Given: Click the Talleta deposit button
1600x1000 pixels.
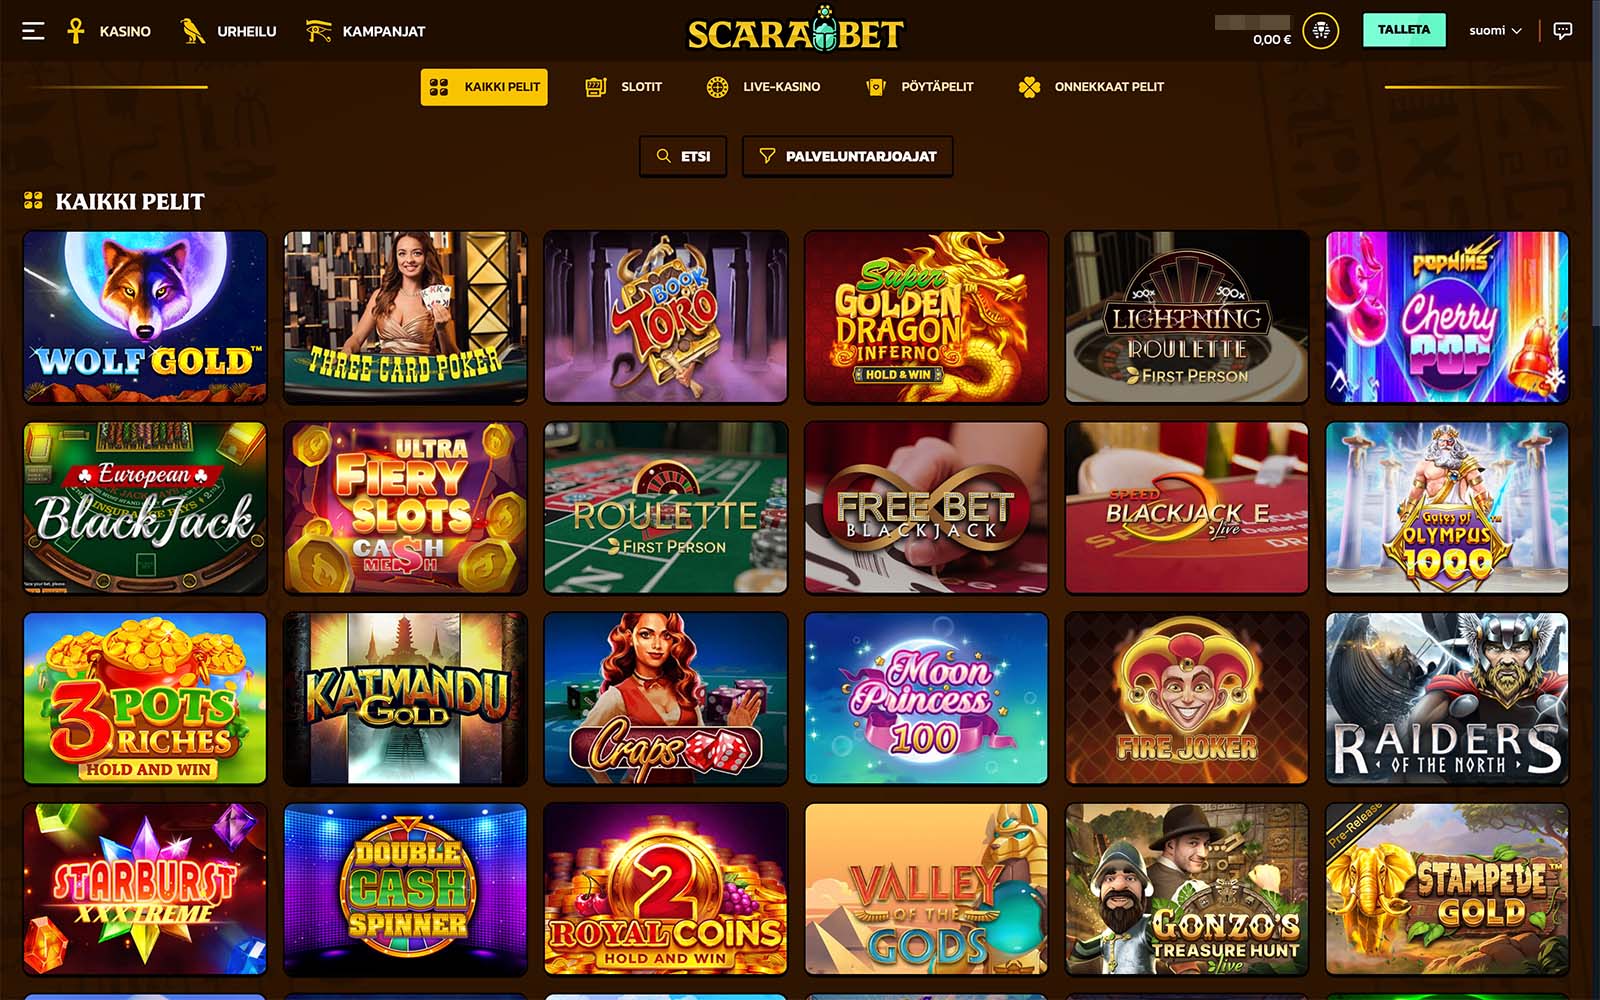Looking at the screenshot, I should [1404, 30].
